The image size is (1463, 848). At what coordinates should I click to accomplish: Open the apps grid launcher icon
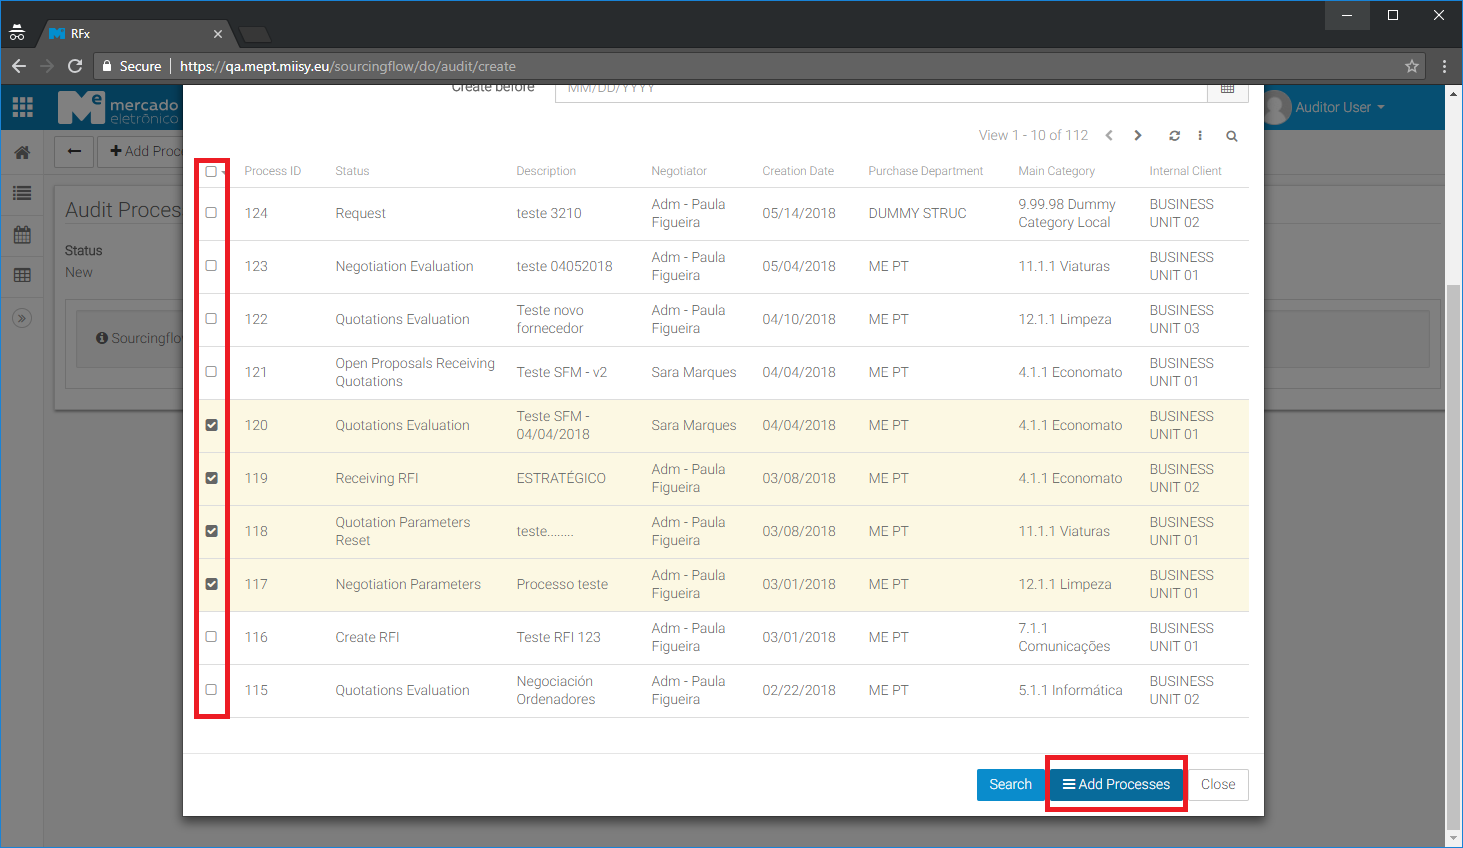(22, 107)
